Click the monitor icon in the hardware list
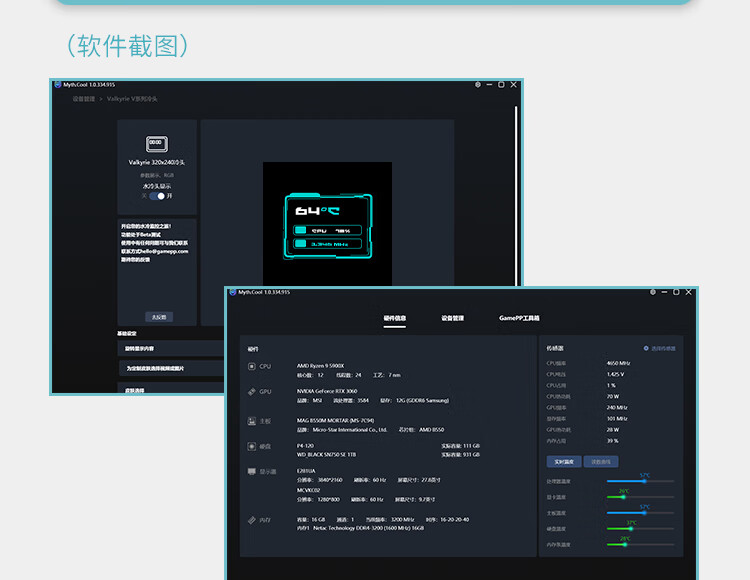The height and width of the screenshot is (580, 750). pyautogui.click(x=252, y=471)
